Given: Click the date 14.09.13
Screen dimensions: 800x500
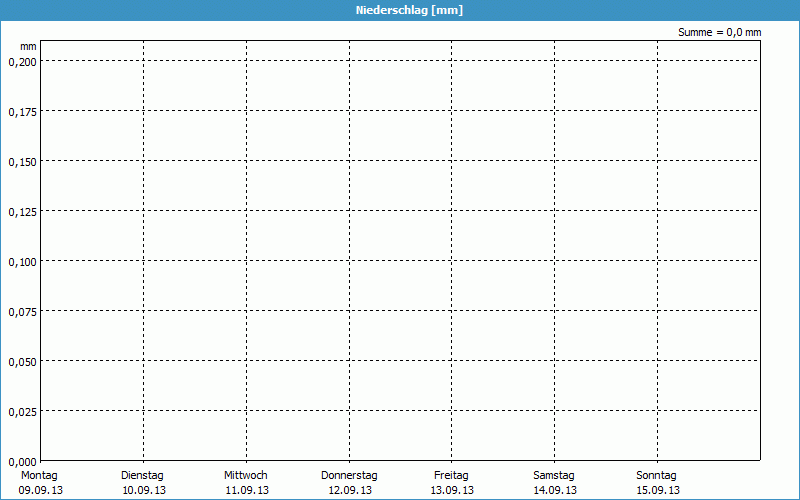Looking at the screenshot, I should (x=556, y=491).
